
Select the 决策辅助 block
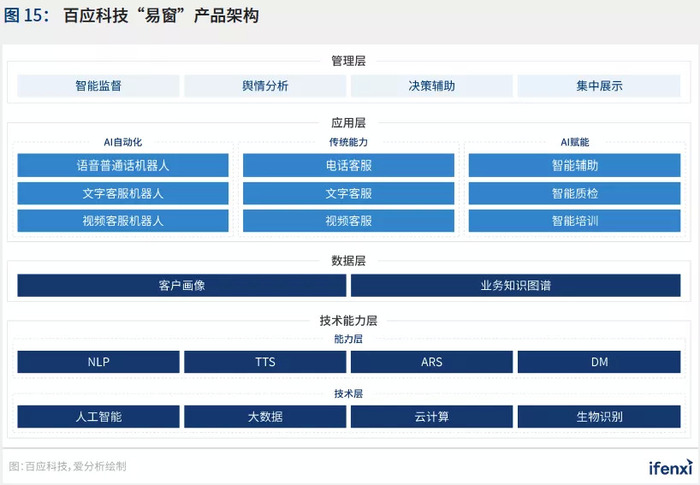tap(432, 86)
